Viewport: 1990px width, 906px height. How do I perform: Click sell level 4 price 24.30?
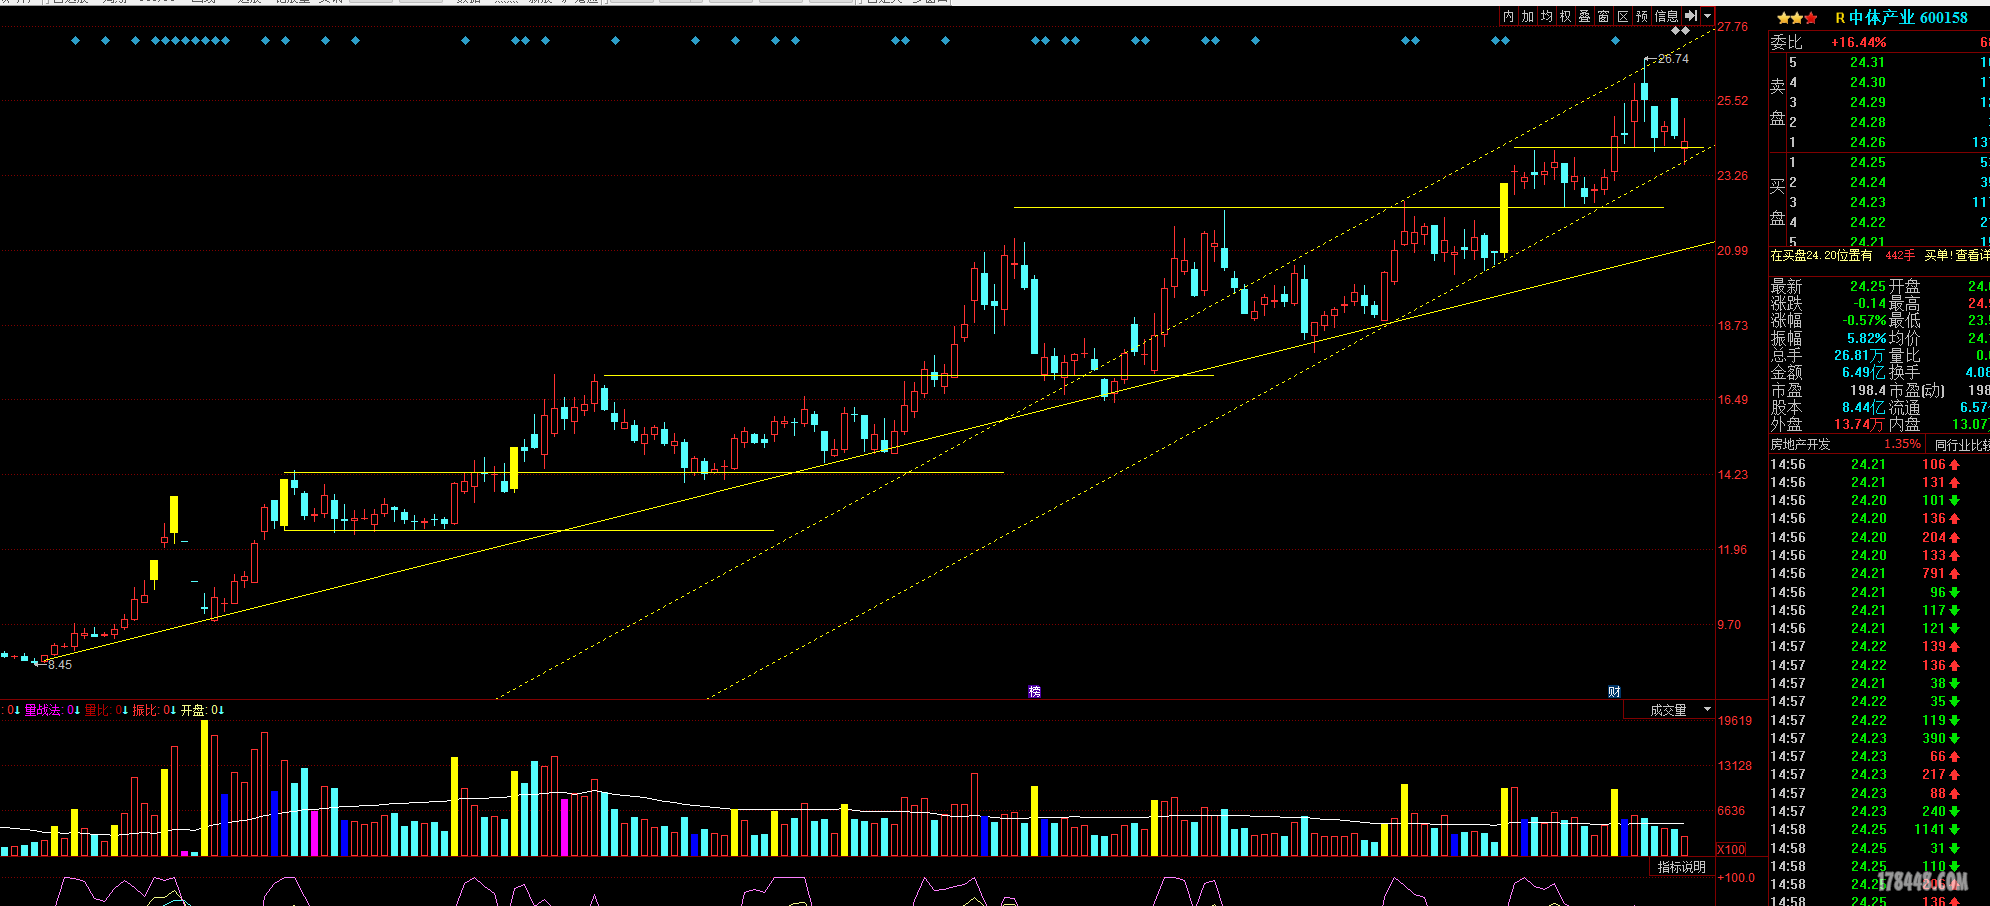point(1868,82)
